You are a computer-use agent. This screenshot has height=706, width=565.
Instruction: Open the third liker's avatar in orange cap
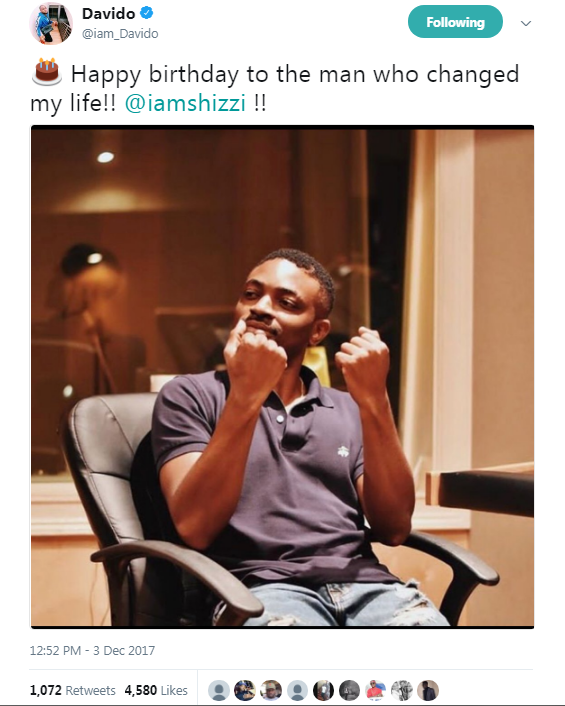click(x=271, y=690)
